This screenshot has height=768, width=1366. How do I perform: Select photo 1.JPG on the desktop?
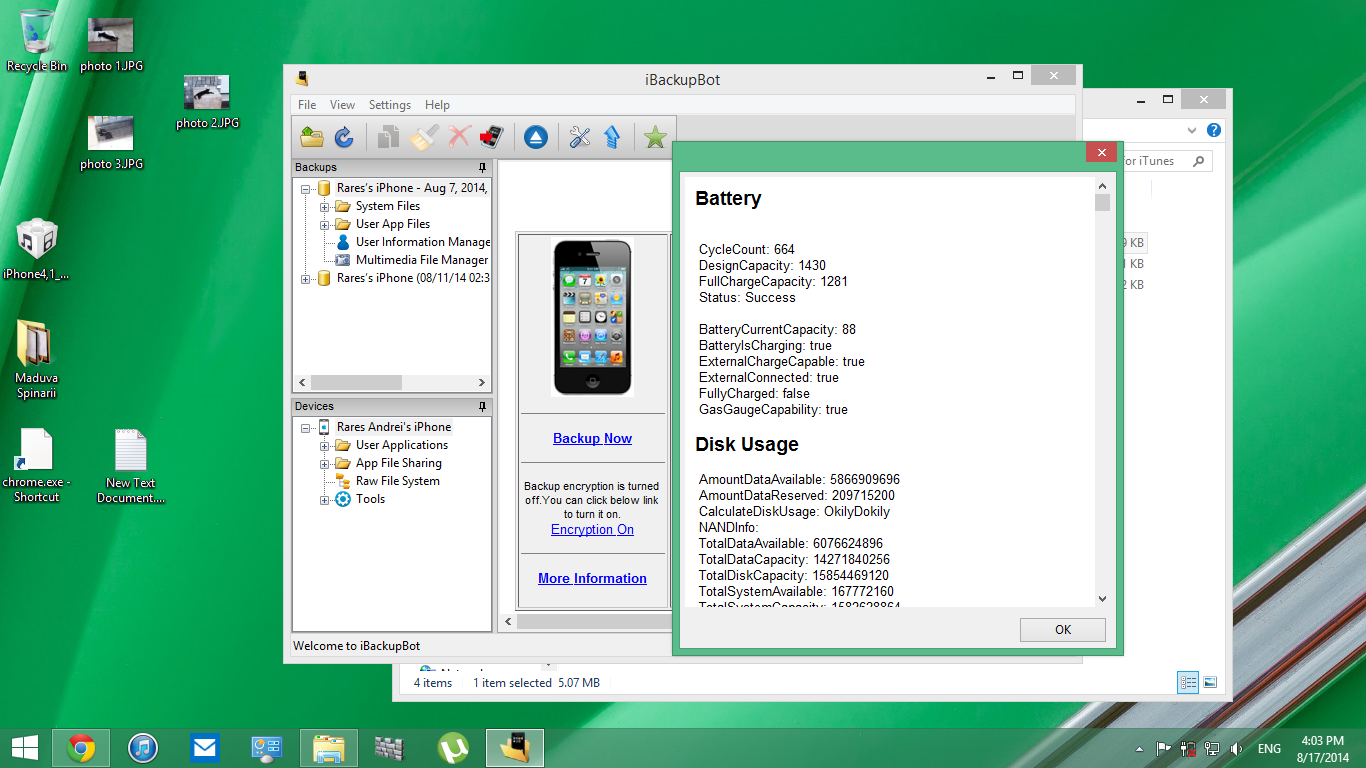pos(111,45)
